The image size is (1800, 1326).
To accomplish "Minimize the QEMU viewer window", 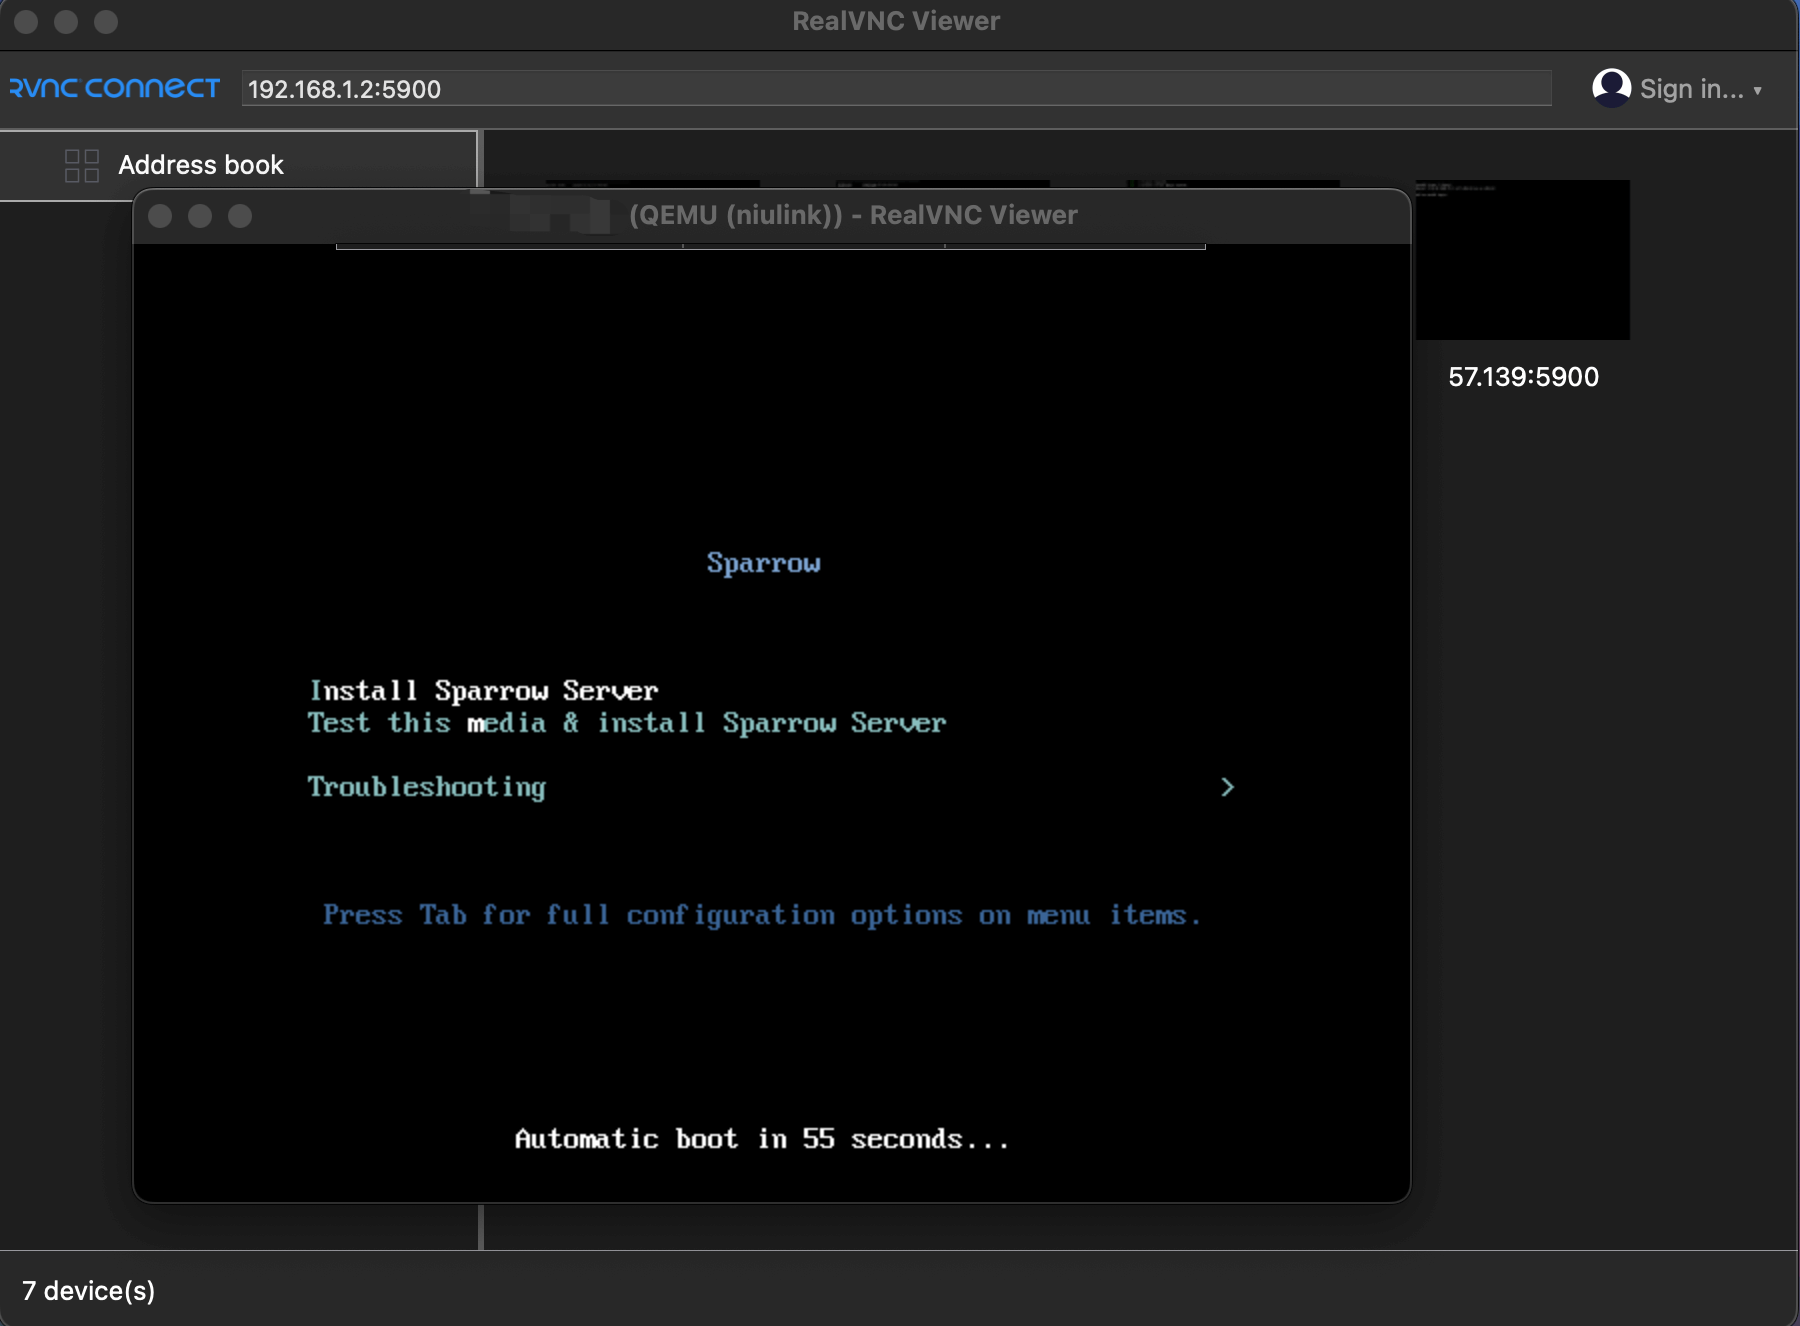I will (200, 216).
